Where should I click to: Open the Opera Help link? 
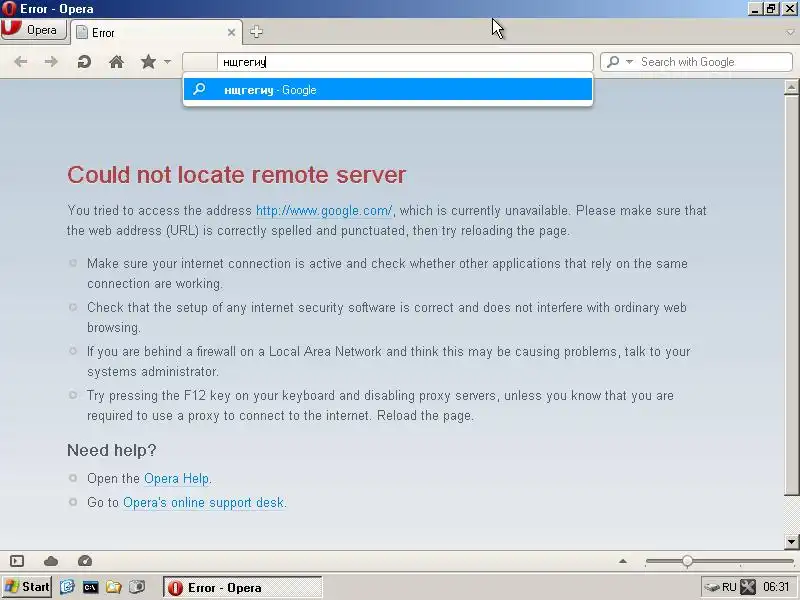(177, 479)
